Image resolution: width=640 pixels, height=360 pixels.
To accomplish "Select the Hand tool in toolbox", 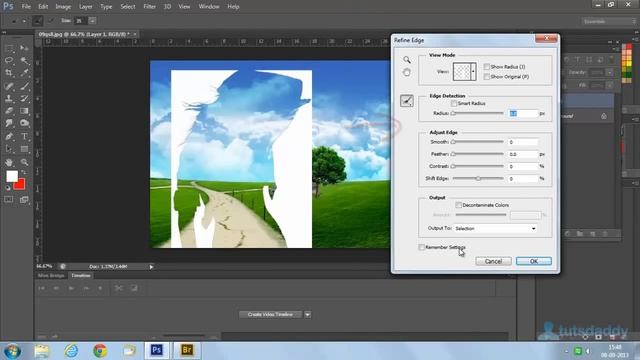I will pos(9,162).
